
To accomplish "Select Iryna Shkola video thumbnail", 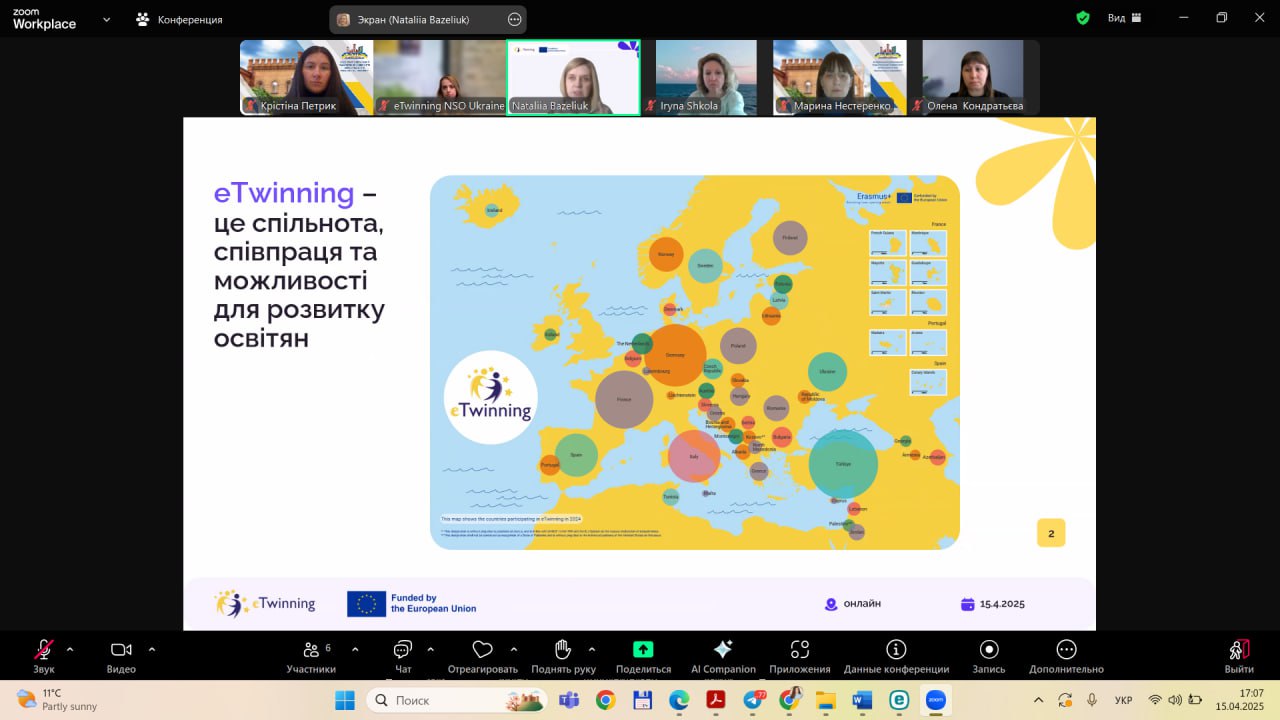I will tap(706, 77).
